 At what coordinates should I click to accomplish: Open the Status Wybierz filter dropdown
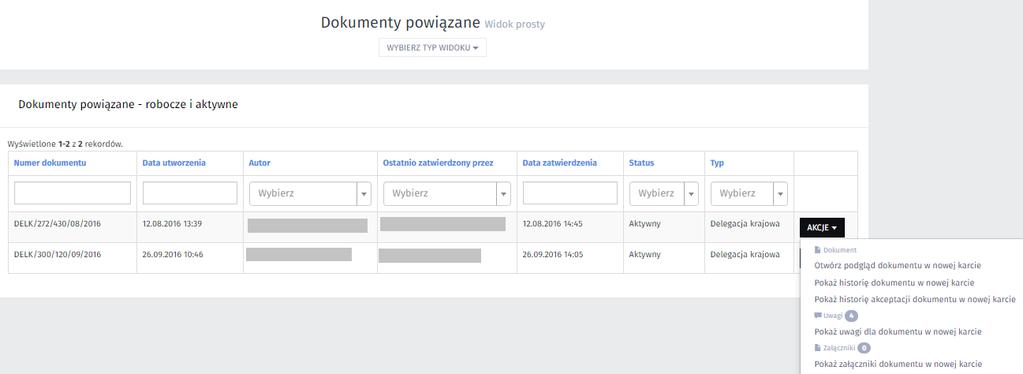664,194
